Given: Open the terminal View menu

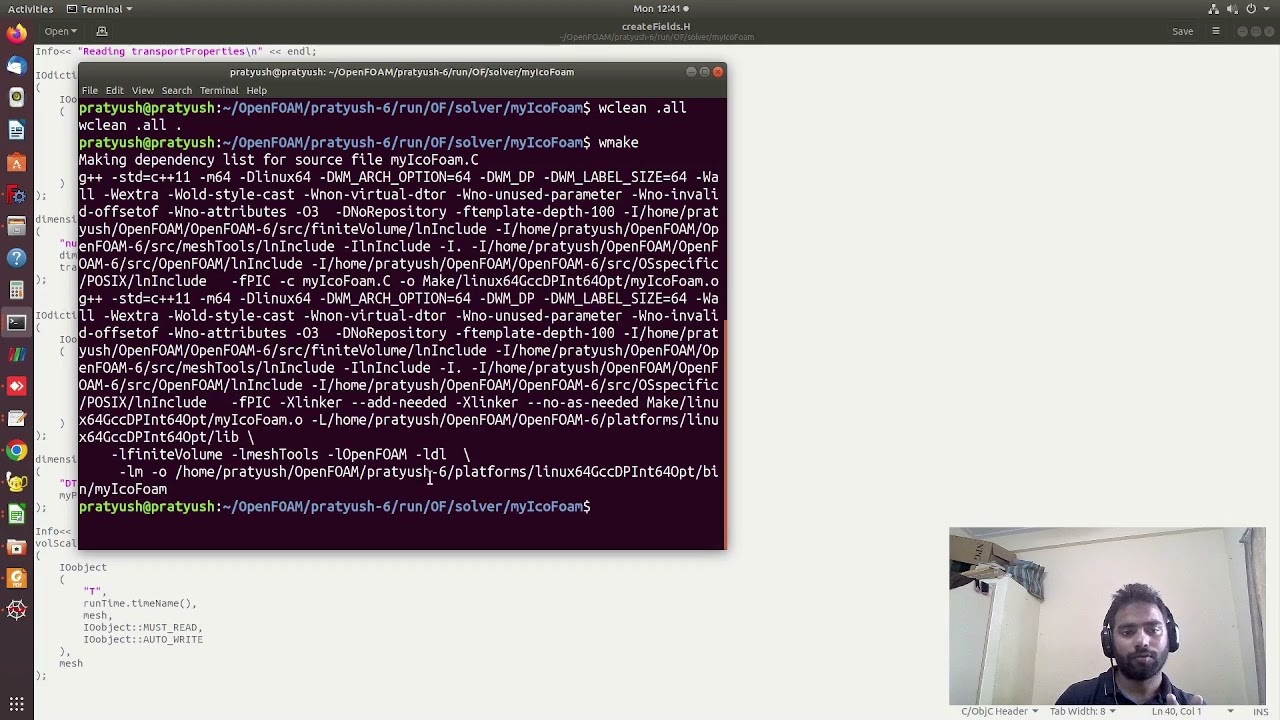Looking at the screenshot, I should pos(143,90).
